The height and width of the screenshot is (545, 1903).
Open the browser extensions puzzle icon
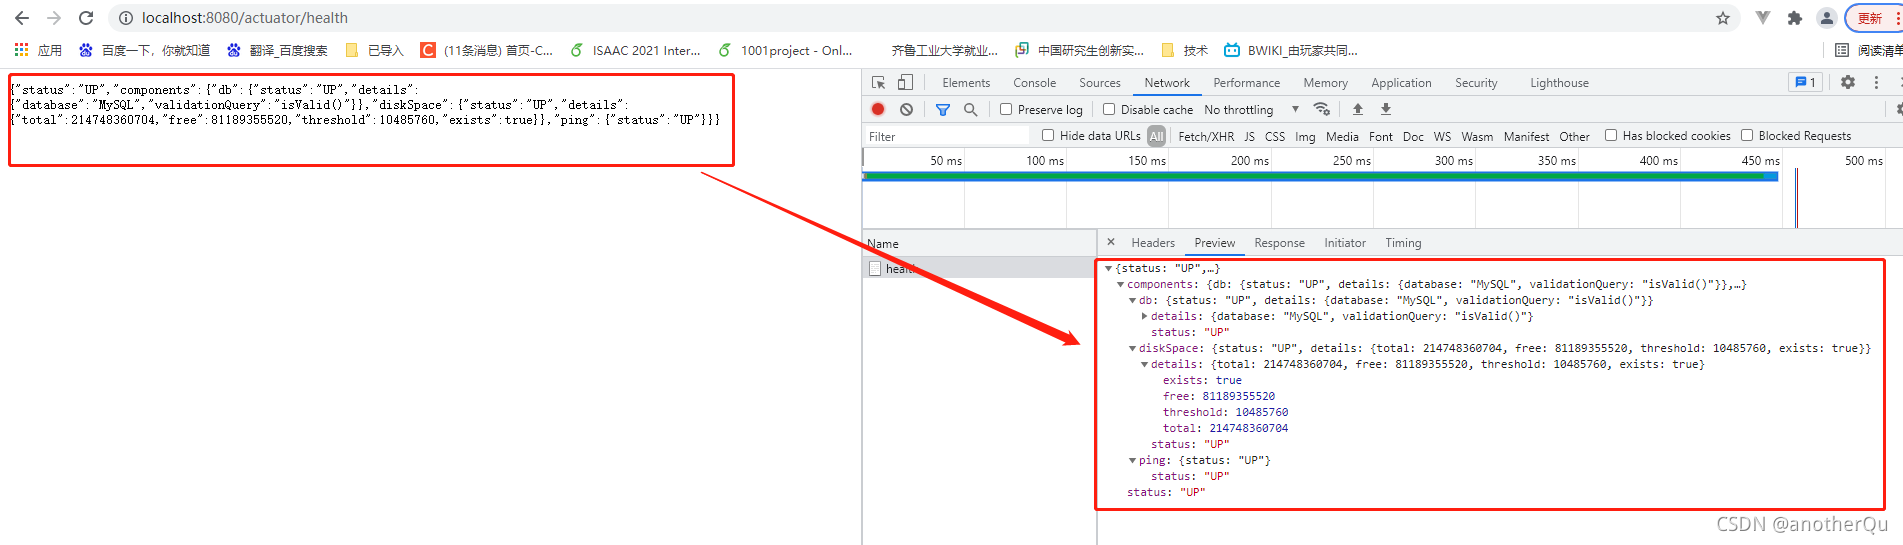(1795, 18)
